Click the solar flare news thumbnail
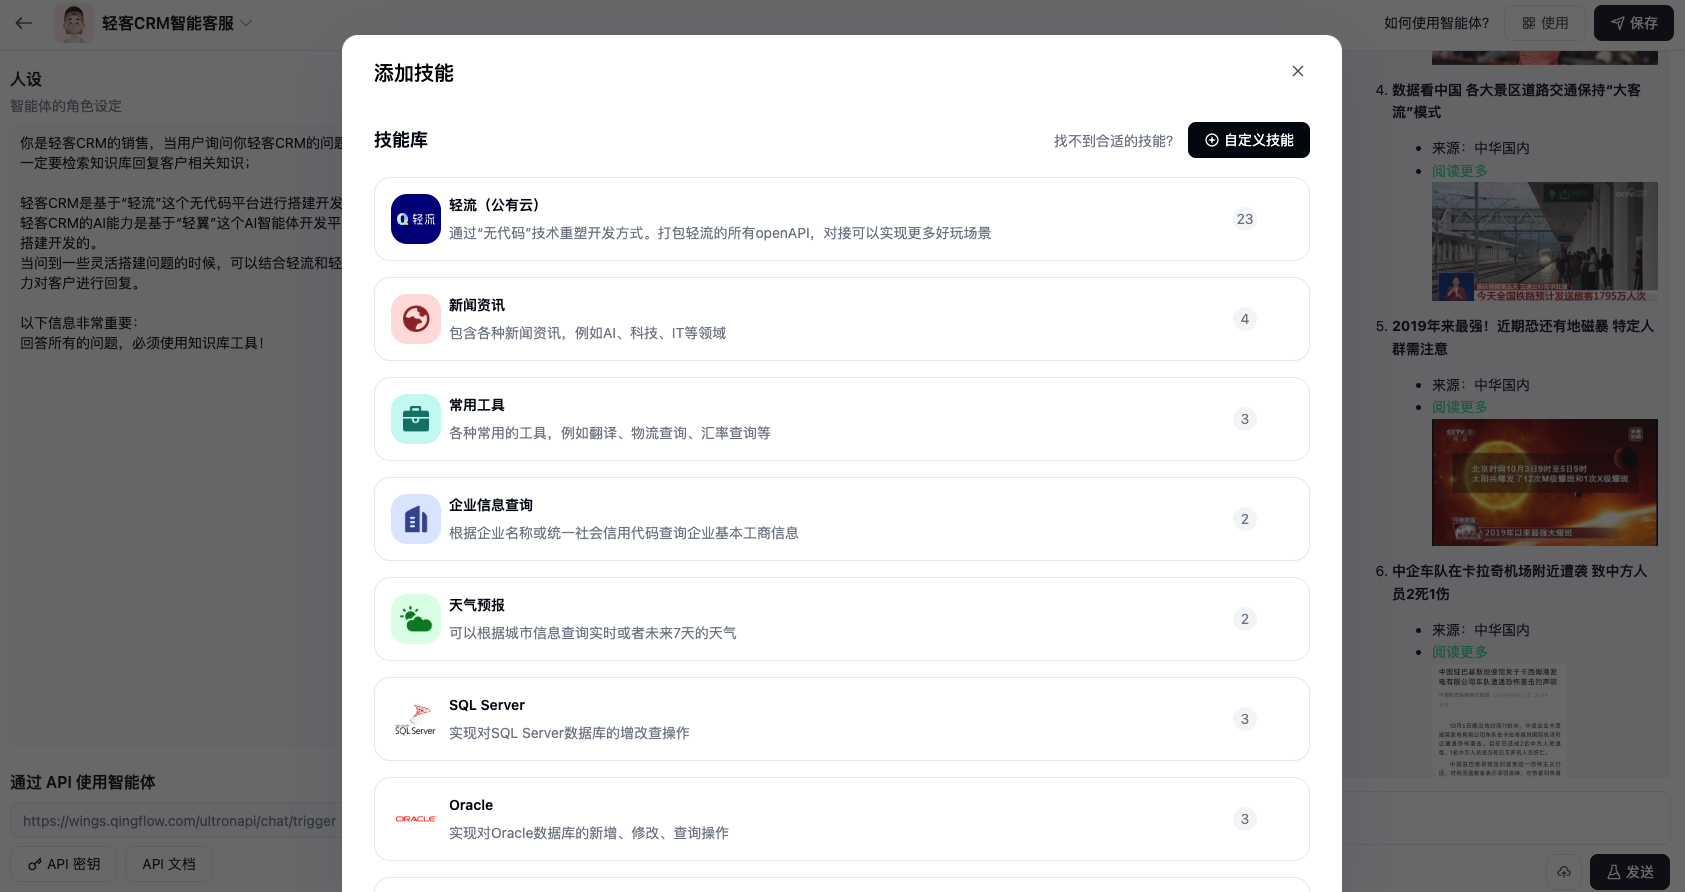1685x892 pixels. [1545, 482]
